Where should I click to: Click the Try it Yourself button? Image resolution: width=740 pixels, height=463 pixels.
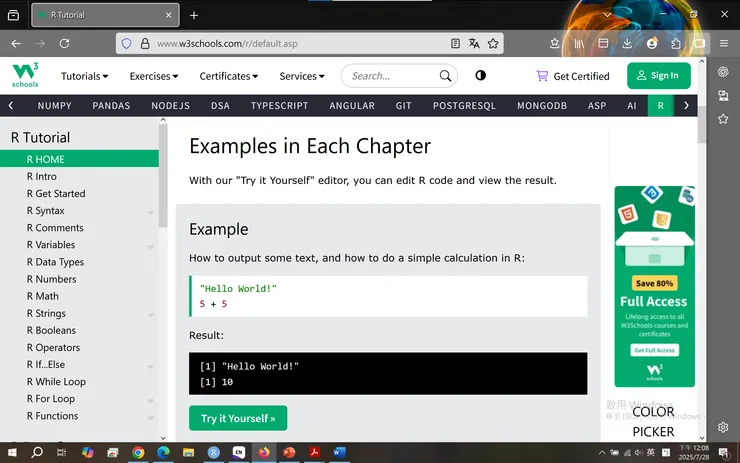pos(238,418)
